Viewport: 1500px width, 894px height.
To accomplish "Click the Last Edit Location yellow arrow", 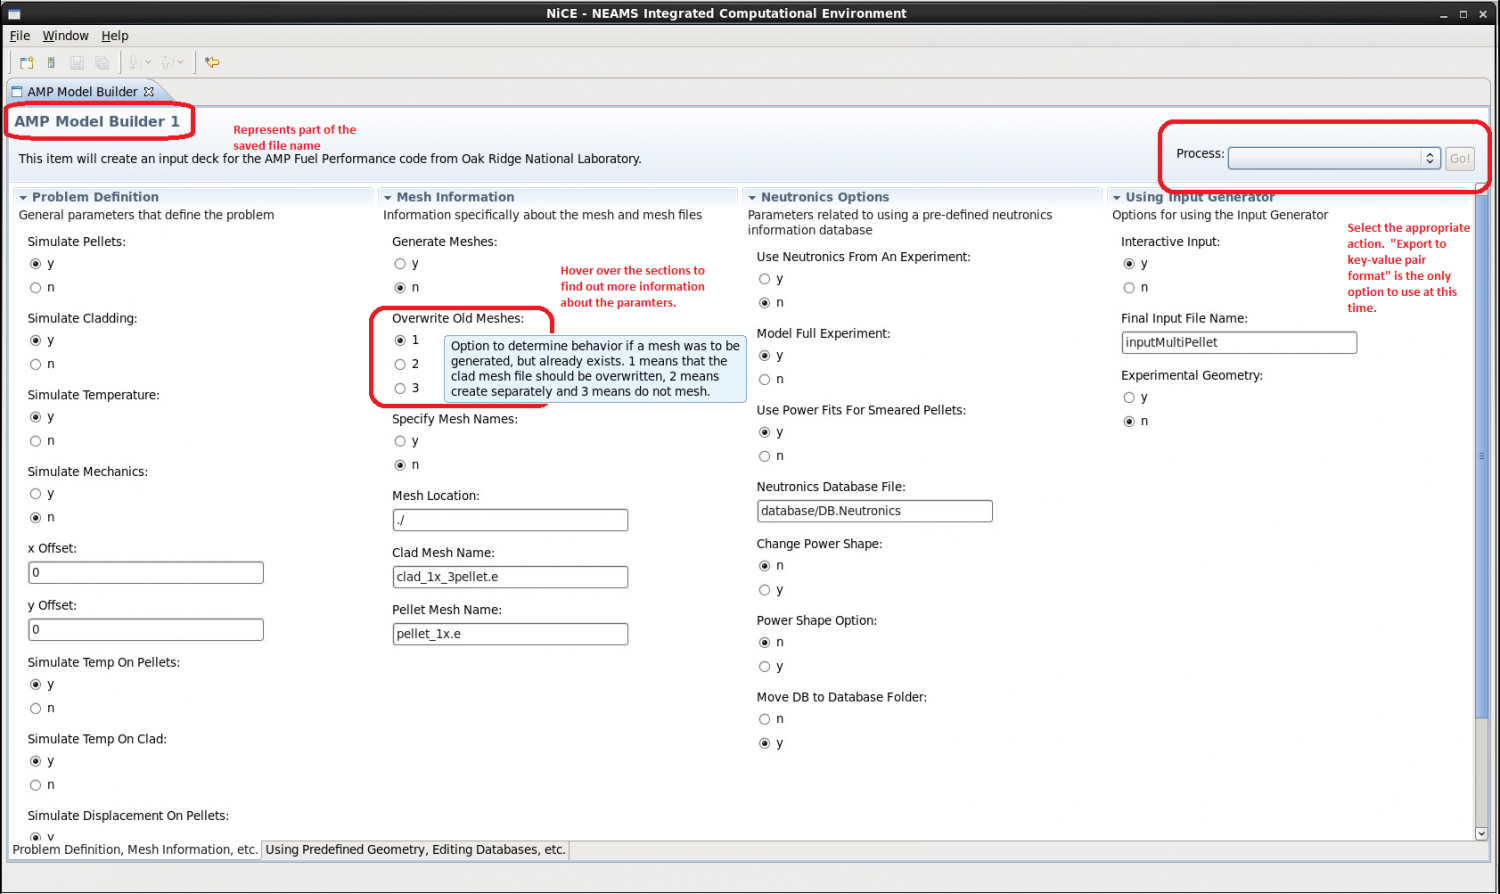I will click(x=212, y=62).
